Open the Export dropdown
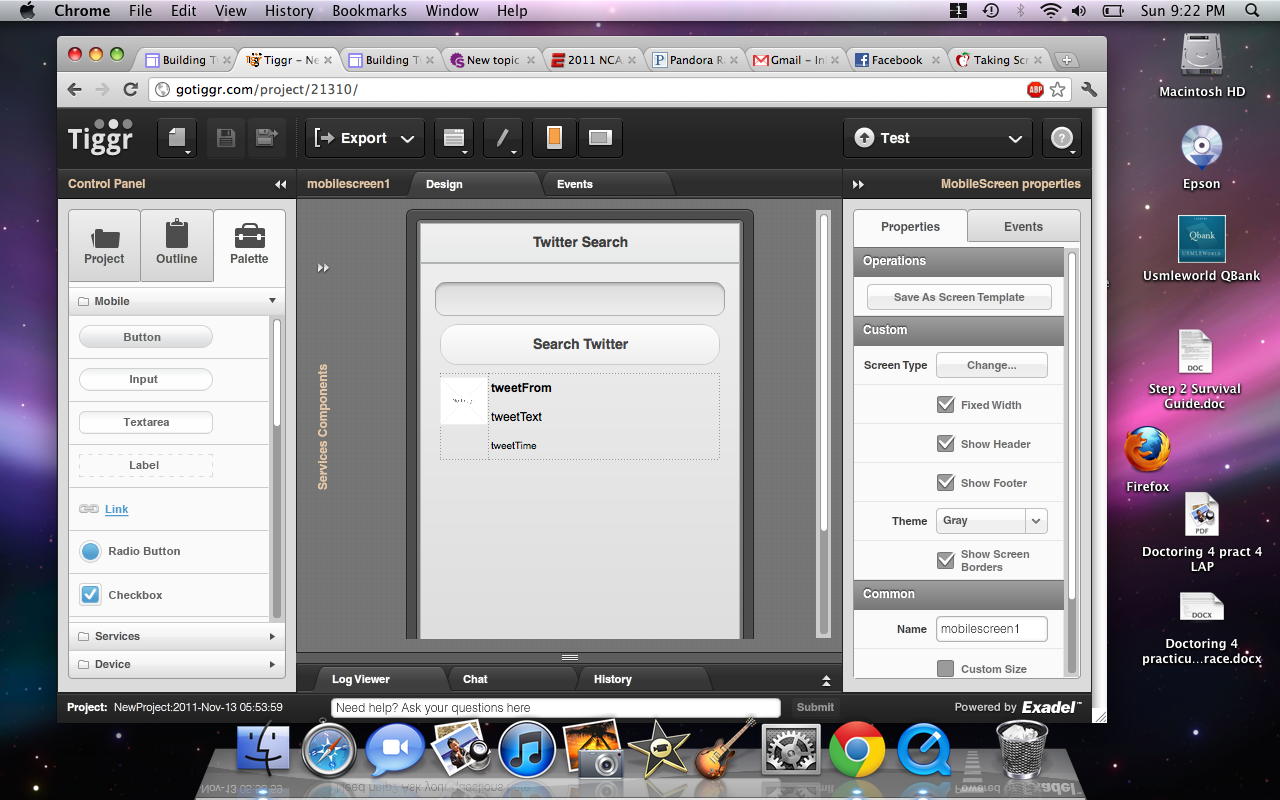The image size is (1280, 800). (365, 138)
